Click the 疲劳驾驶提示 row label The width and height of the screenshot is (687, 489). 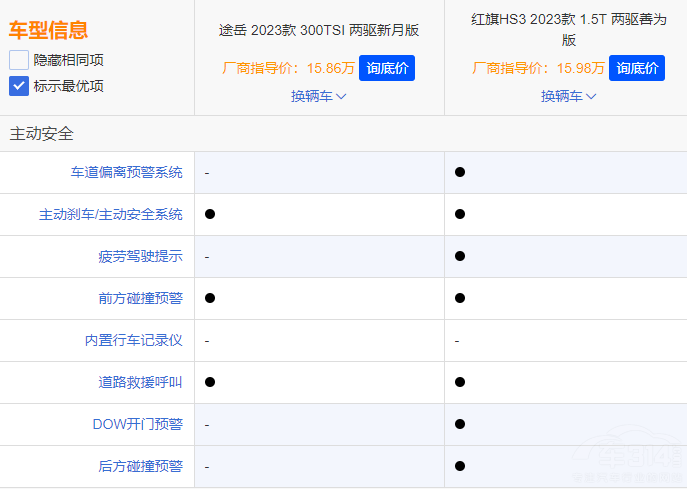click(x=140, y=256)
